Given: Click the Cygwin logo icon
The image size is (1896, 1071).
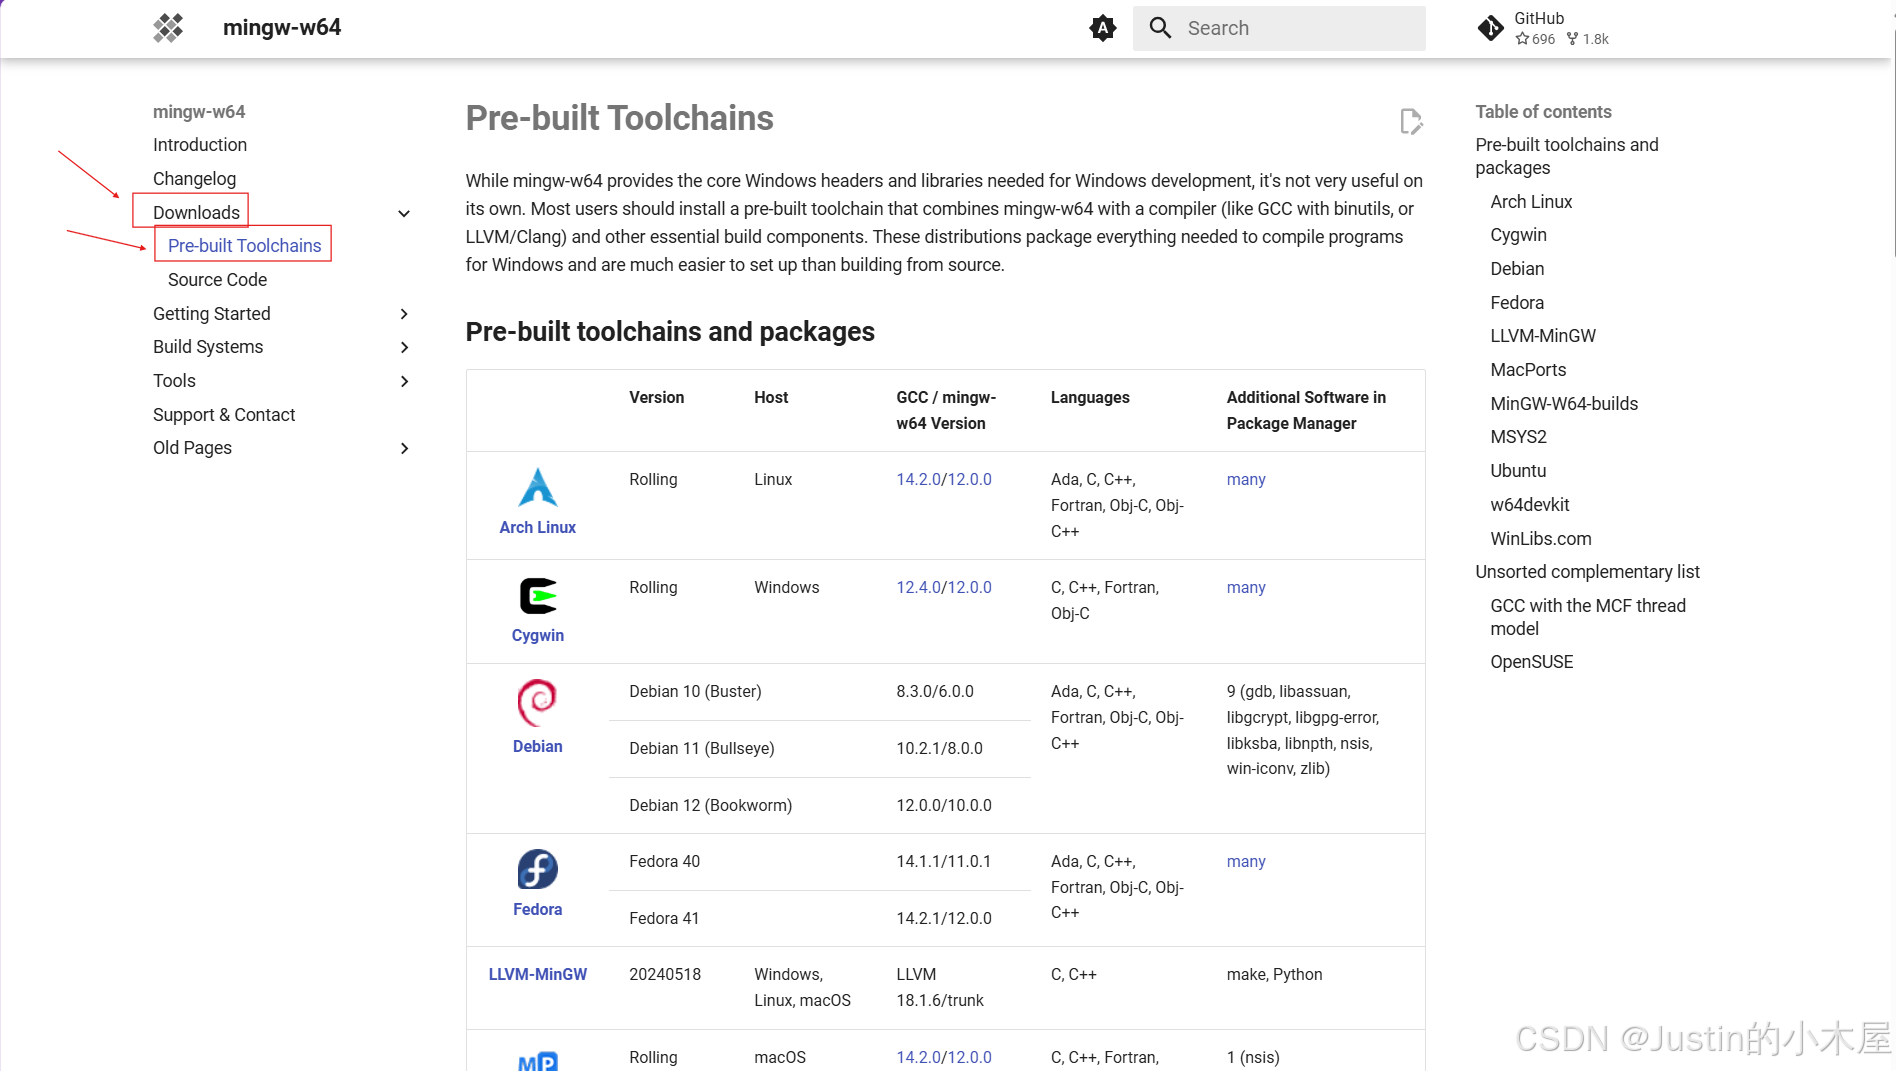Looking at the screenshot, I should coord(538,596).
